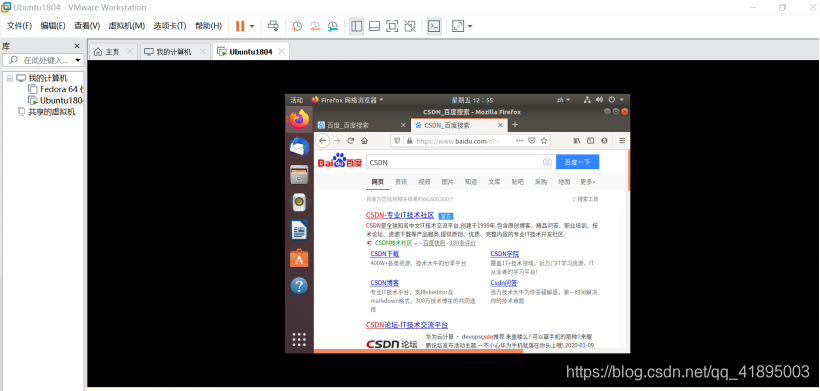Launch Firefox from the Ubuntu dock
Viewport: 820px width, 391px height.
(x=299, y=120)
